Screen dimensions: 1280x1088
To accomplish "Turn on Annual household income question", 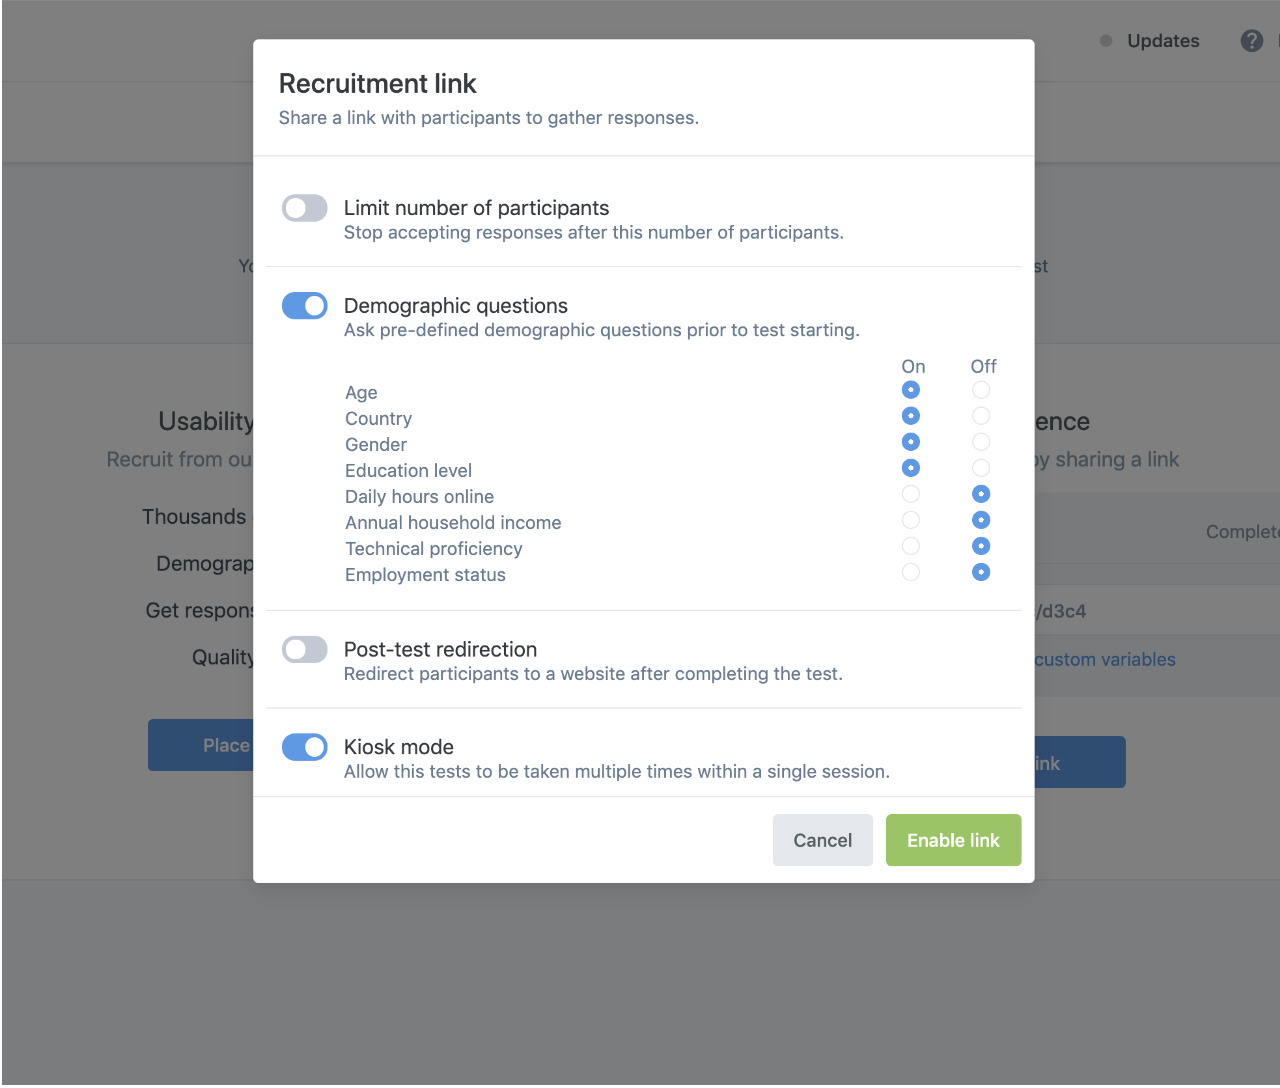I will [x=910, y=520].
